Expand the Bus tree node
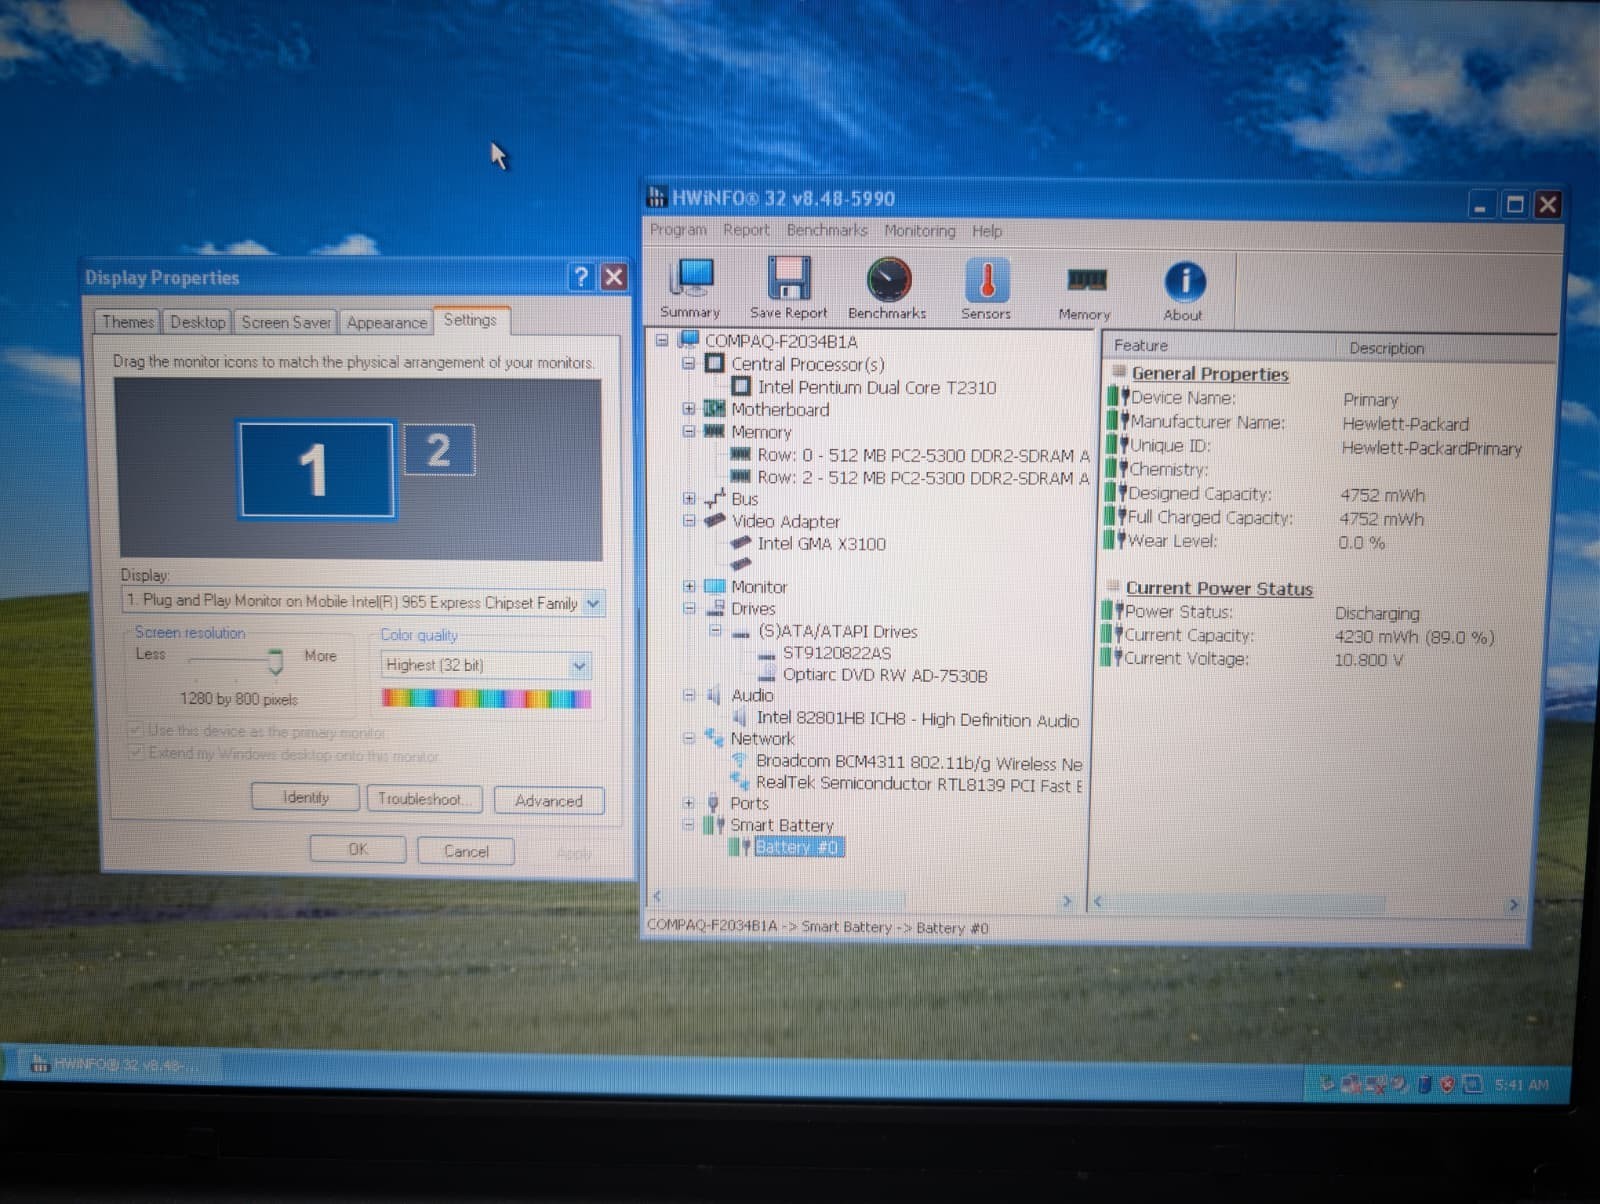1600x1204 pixels. (688, 498)
